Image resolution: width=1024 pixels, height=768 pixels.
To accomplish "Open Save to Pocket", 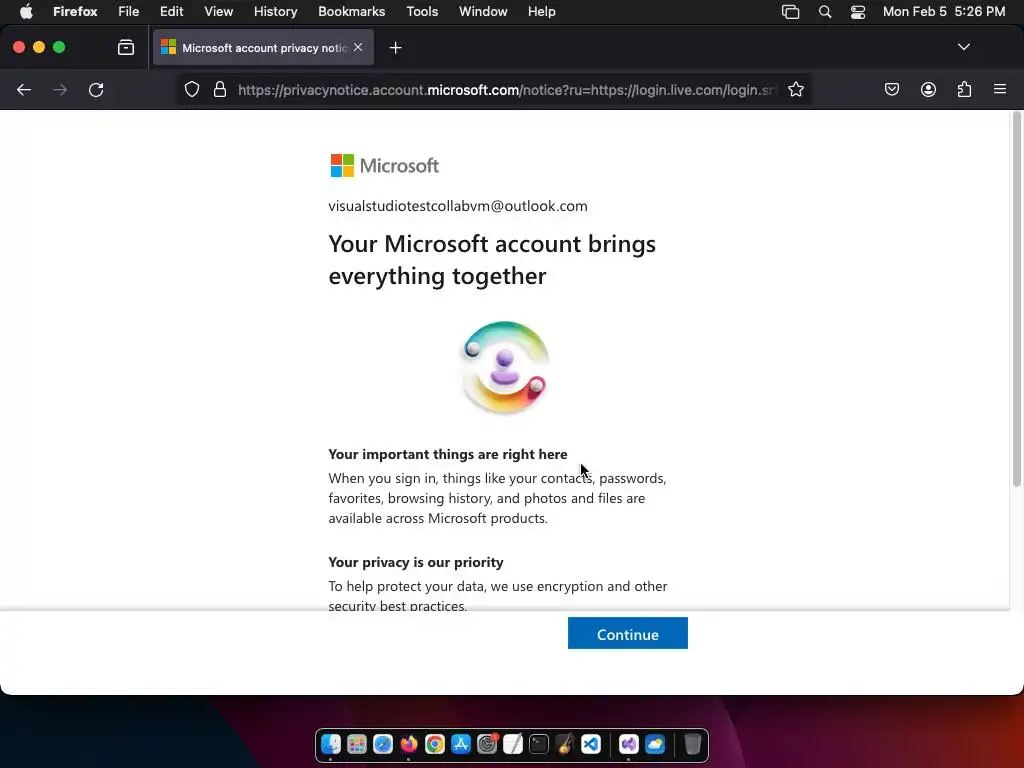I will [x=891, y=89].
